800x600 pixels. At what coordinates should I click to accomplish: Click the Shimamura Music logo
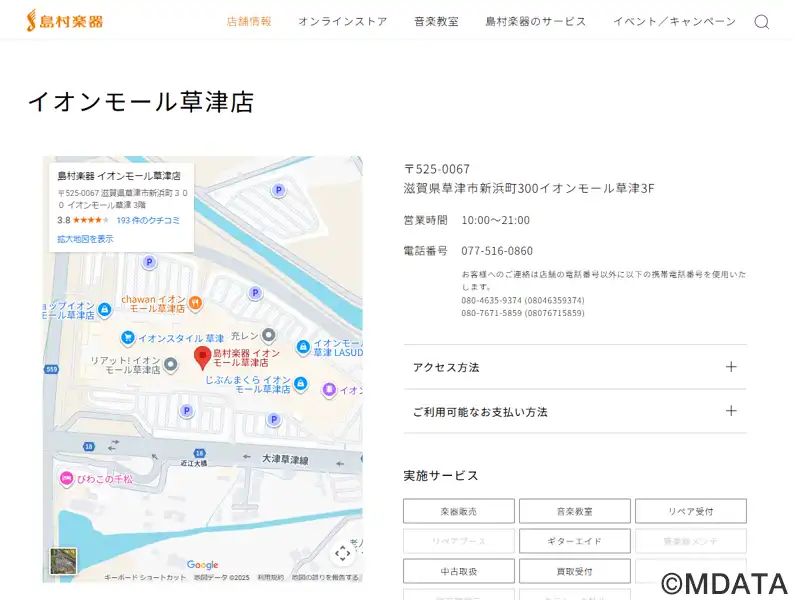pos(65,21)
